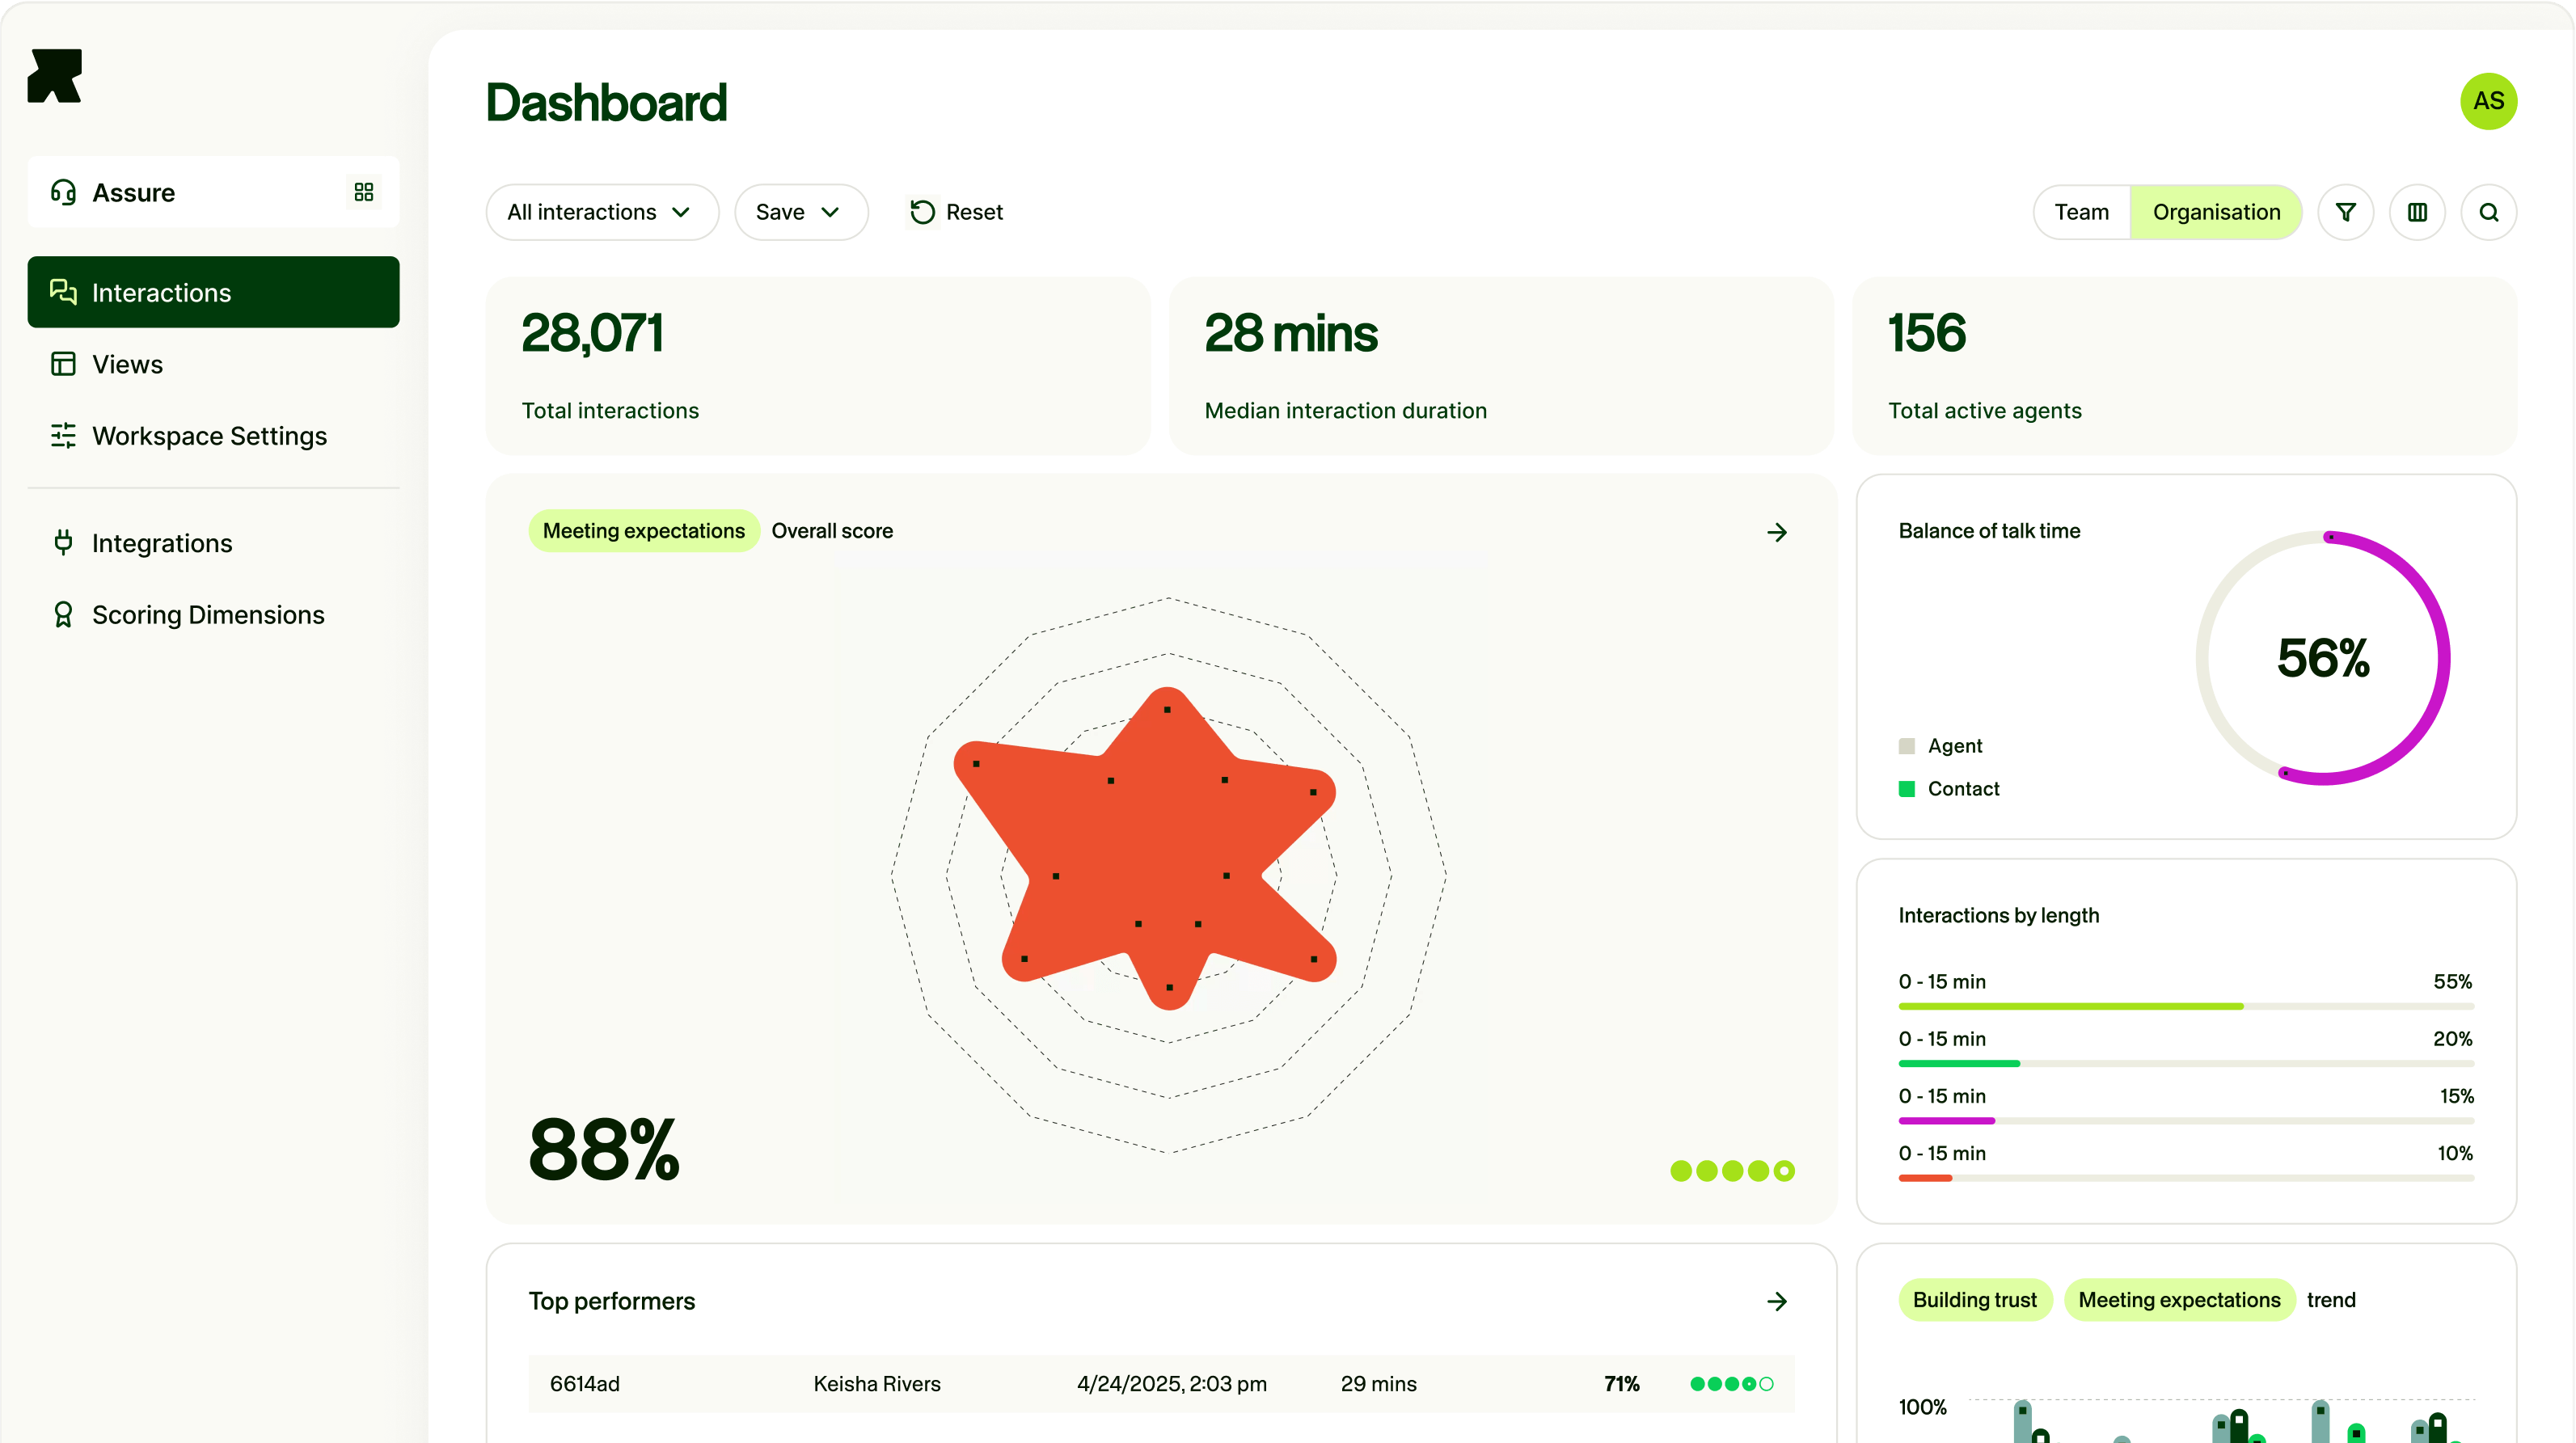
Task: Click the arrow on Meeting expectations card
Action: pos(1776,532)
